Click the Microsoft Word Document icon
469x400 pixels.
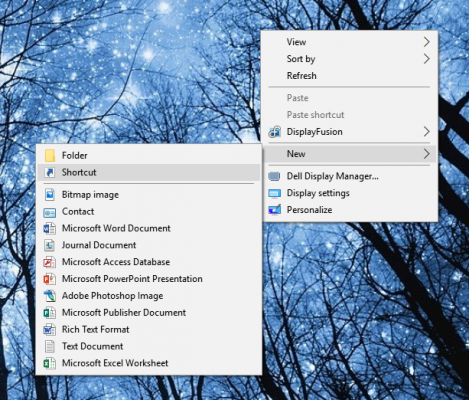tap(50, 228)
